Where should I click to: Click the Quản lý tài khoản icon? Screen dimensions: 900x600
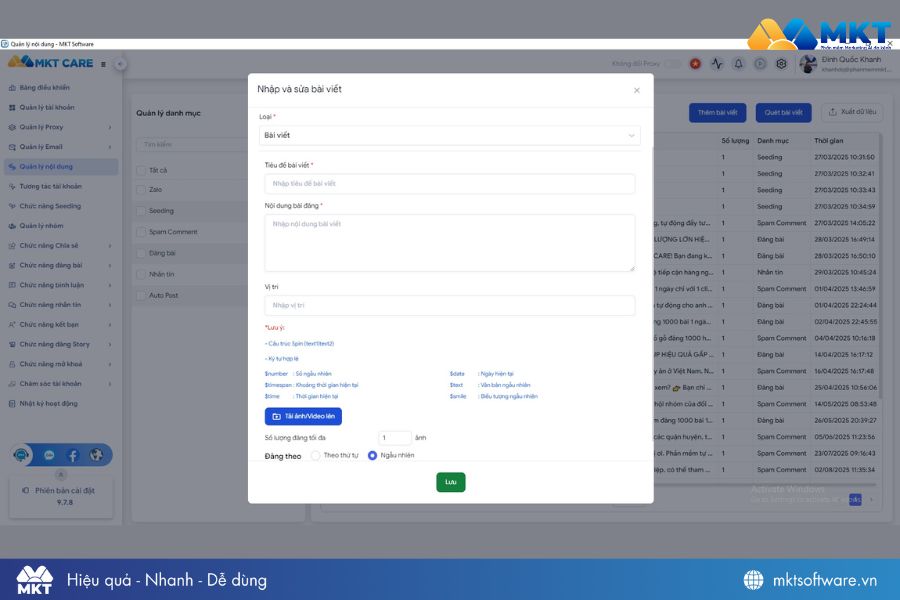[12, 107]
